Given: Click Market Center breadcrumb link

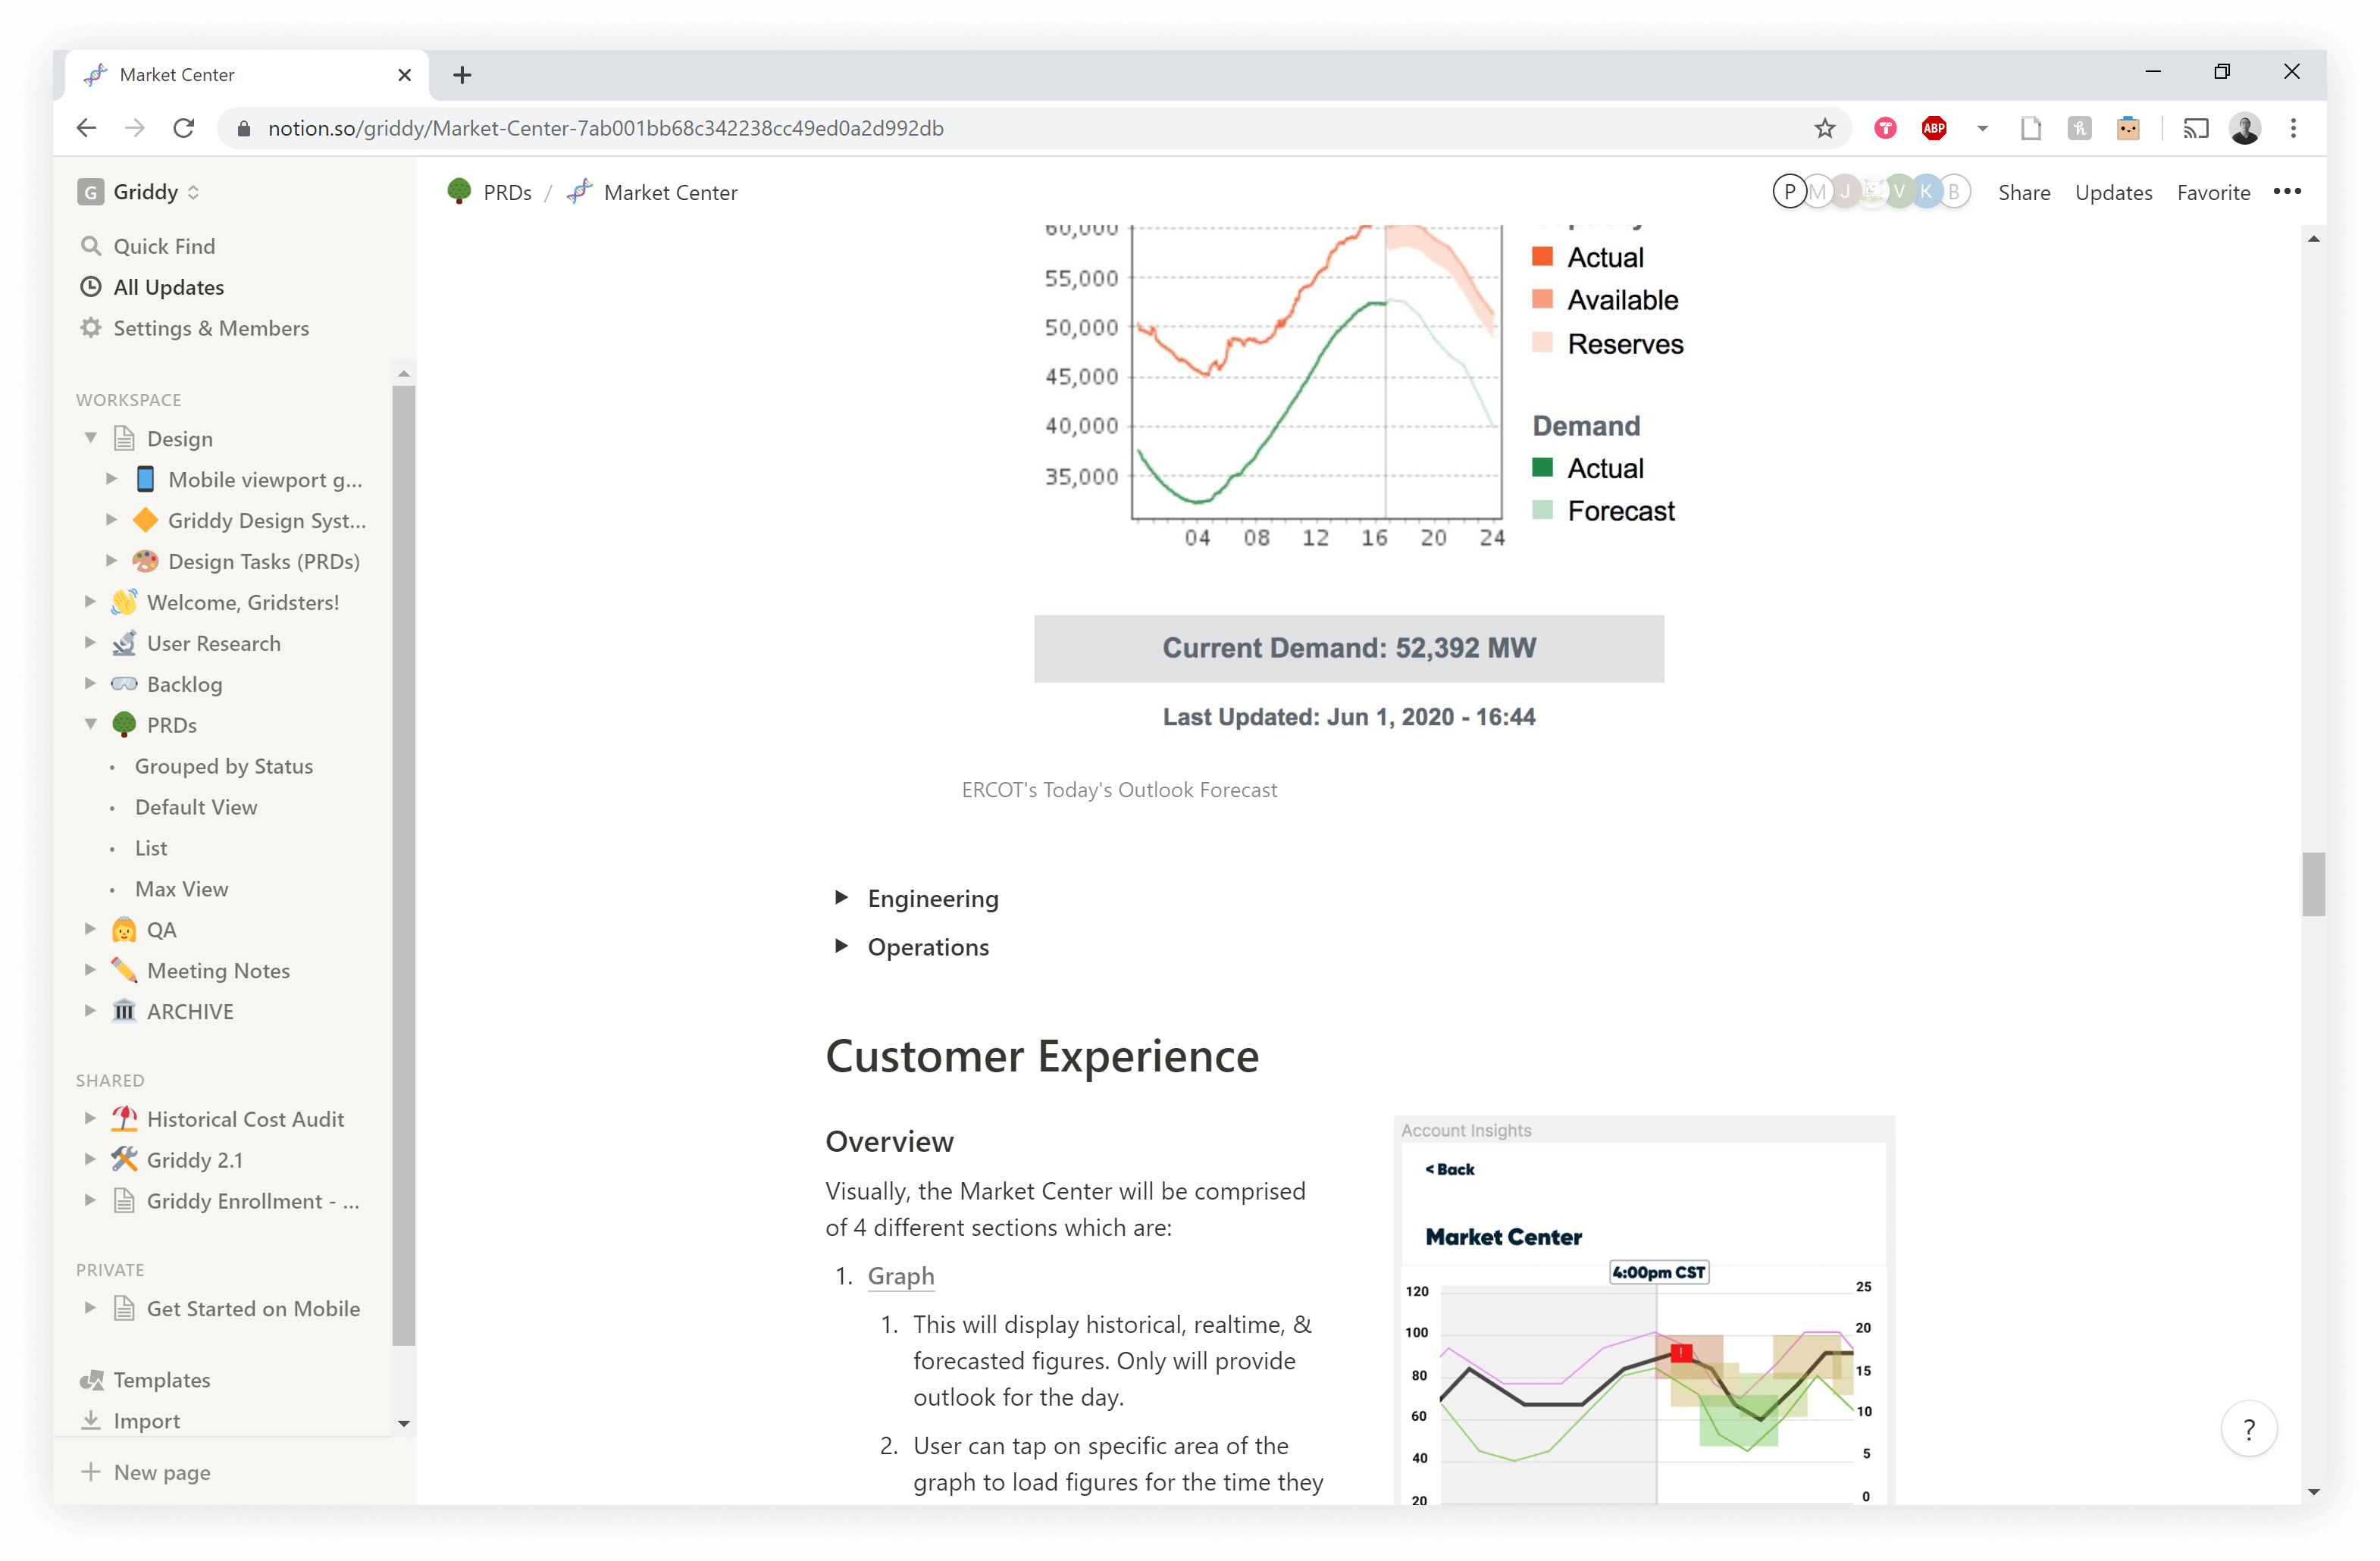Looking at the screenshot, I should [x=670, y=192].
